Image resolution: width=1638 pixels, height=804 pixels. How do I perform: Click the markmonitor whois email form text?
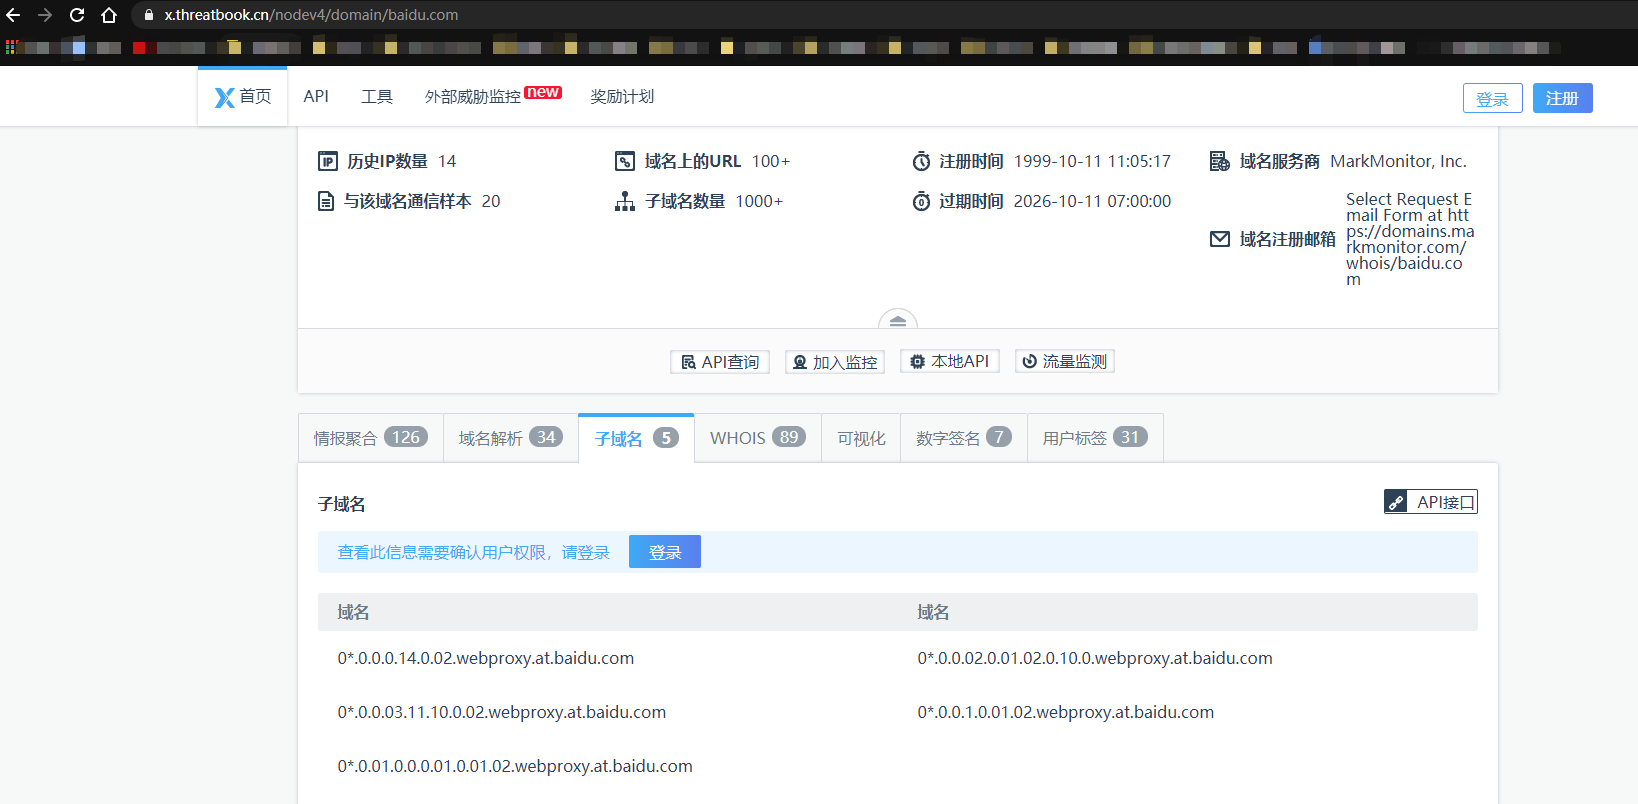click(x=1410, y=239)
